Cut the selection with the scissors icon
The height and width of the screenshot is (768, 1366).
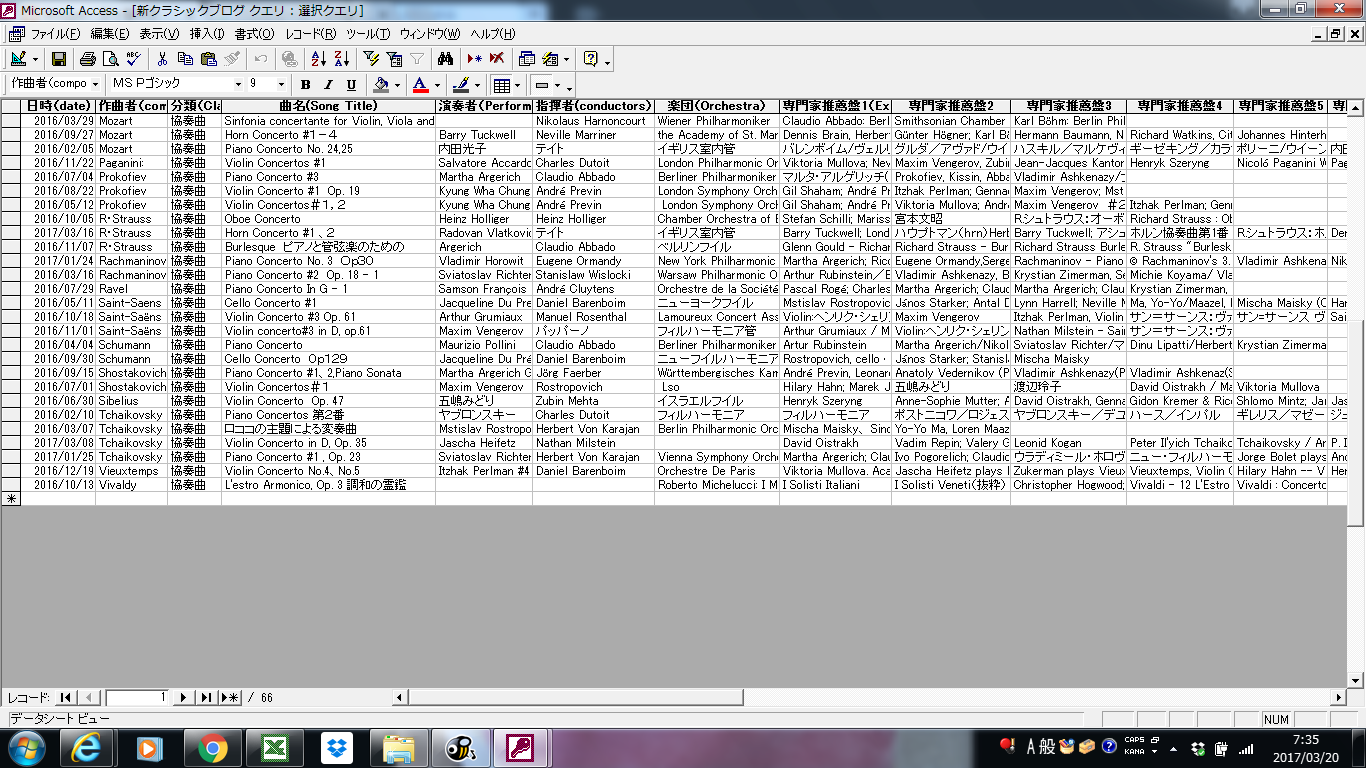point(162,59)
